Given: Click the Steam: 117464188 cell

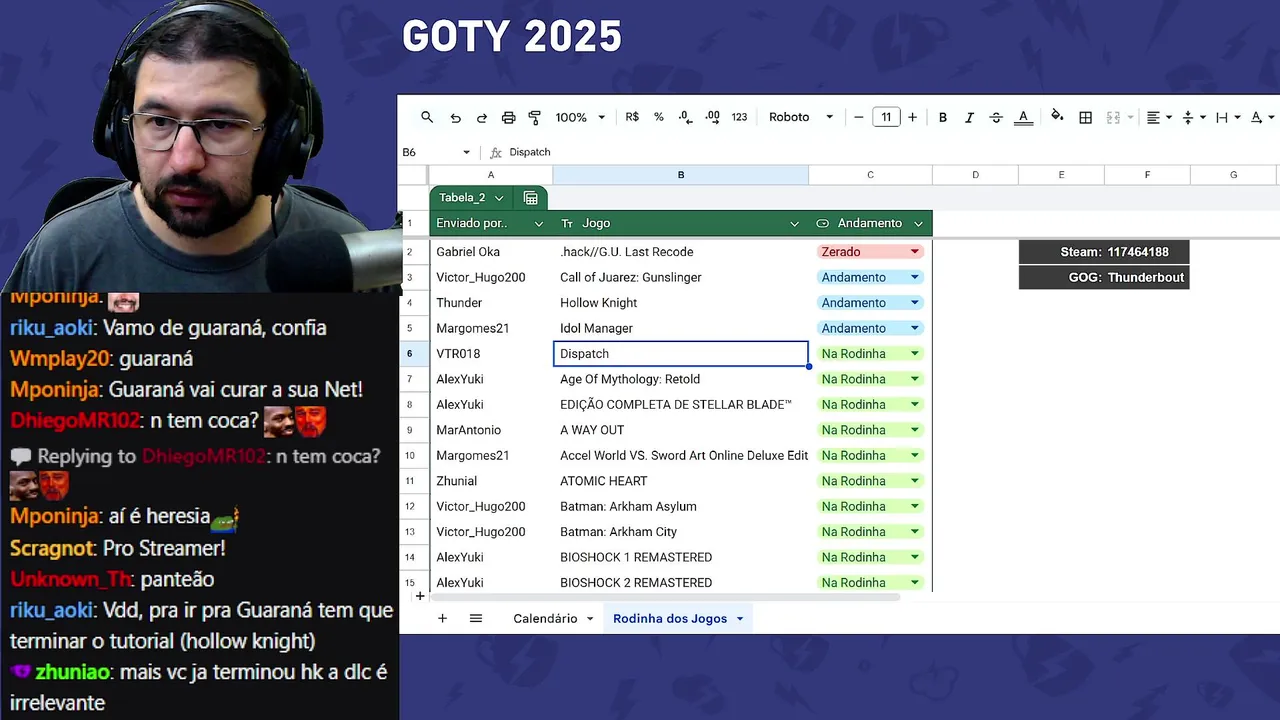Looking at the screenshot, I should pyautogui.click(x=1104, y=252).
